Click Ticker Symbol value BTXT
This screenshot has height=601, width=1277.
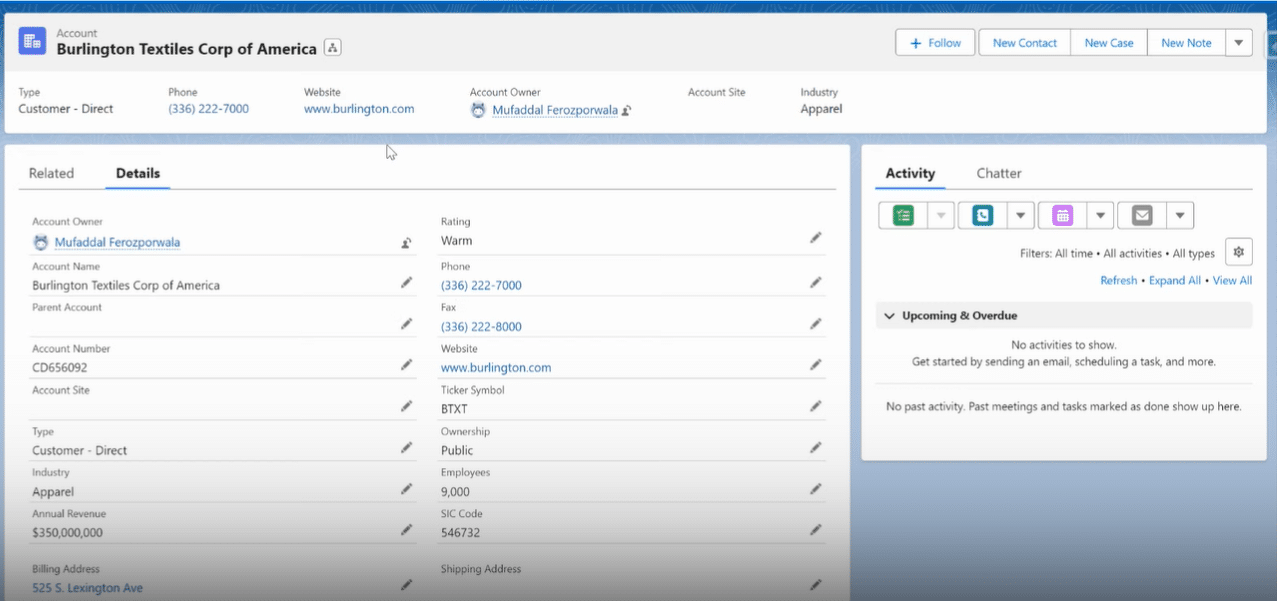click(454, 409)
